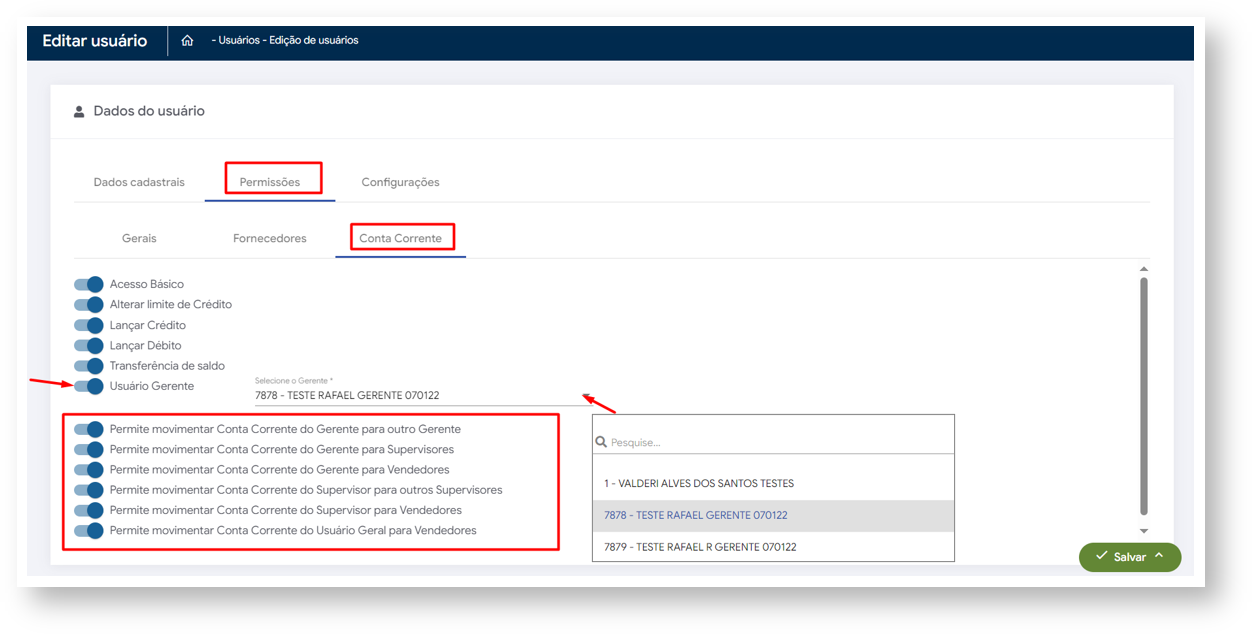Select 1 - VALDERI ALVES DOS SANTOS TESTES
This screenshot has width=1253, height=635.
click(699, 483)
